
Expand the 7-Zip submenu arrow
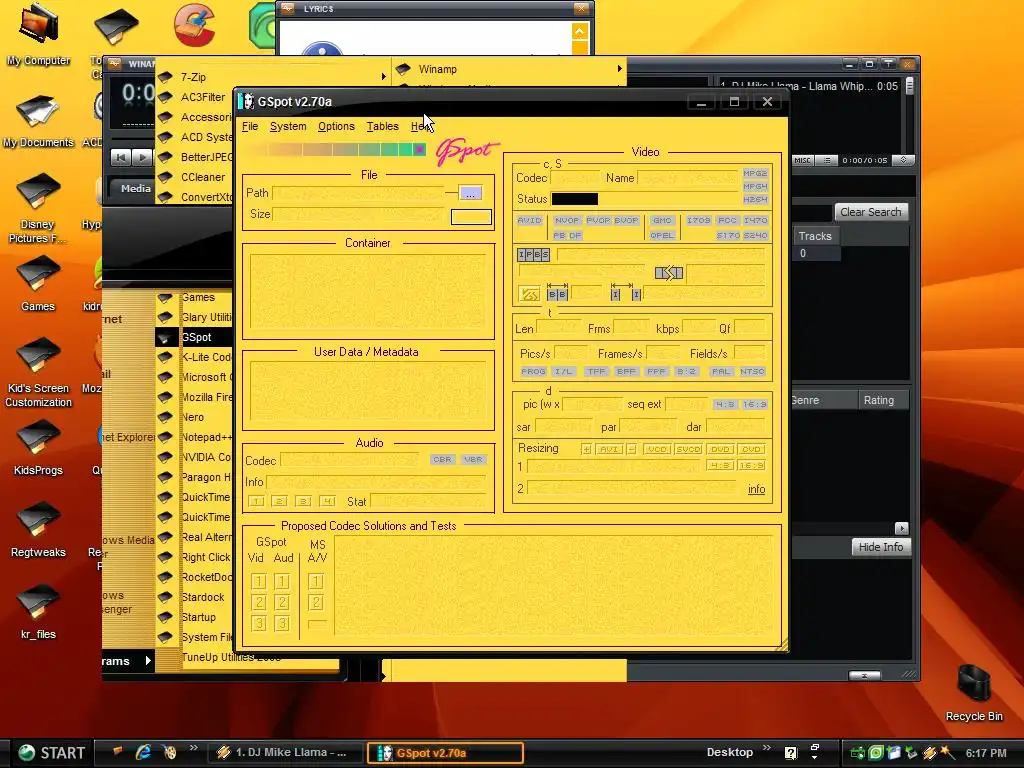pos(383,77)
